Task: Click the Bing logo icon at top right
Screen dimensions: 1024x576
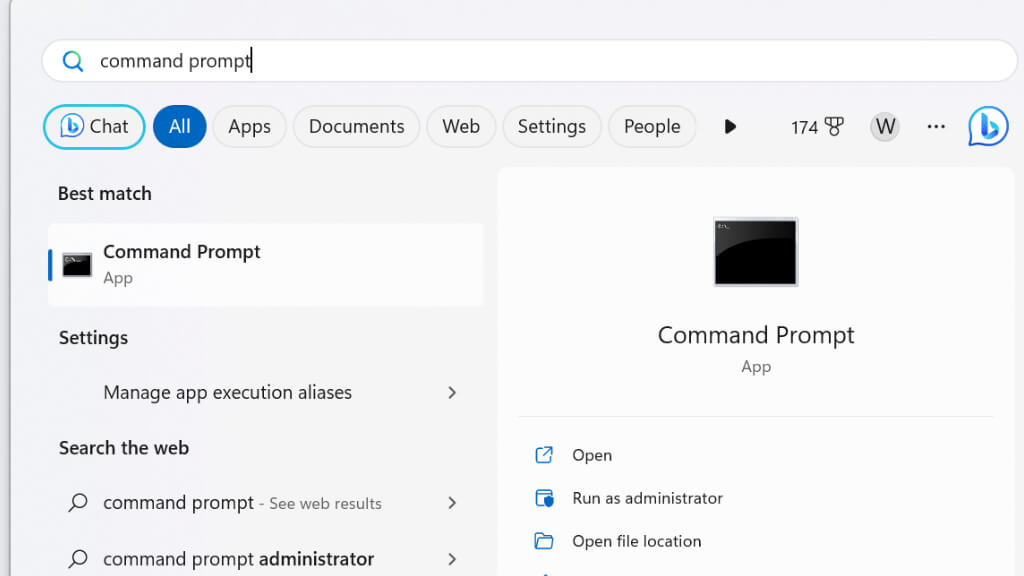Action: [x=987, y=127]
